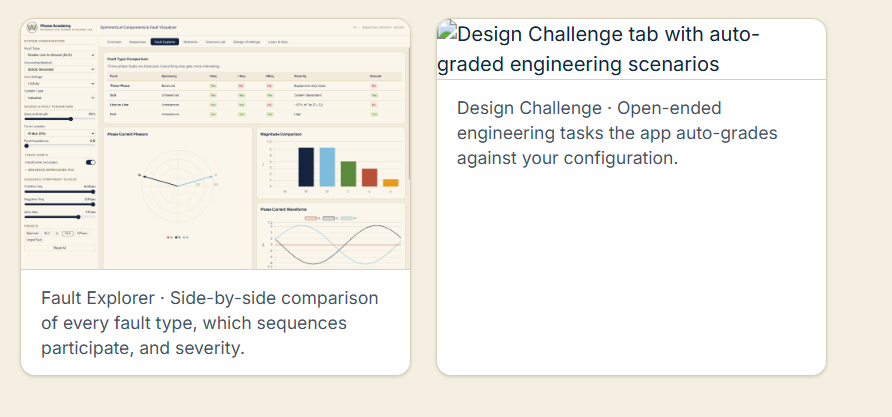Open the Scenario Lab tab
The height and width of the screenshot is (417, 892).
pyautogui.click(x=216, y=42)
